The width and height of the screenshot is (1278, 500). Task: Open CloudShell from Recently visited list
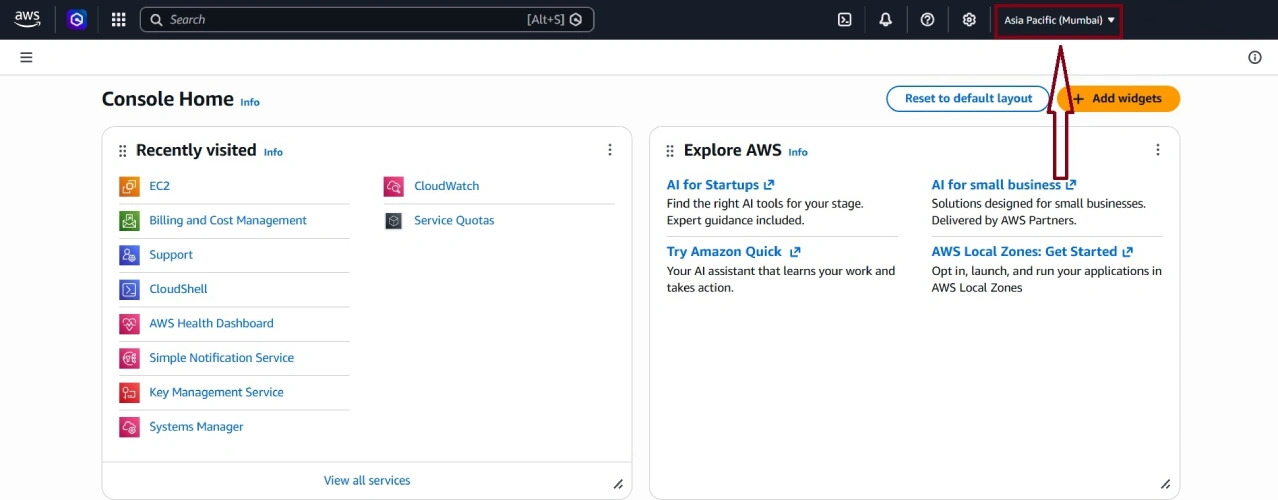tap(178, 289)
